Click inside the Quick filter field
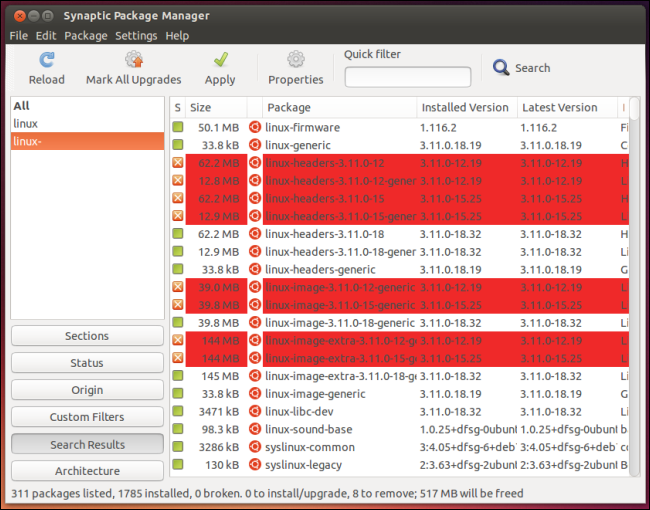This screenshot has height=510, width=650. click(x=407, y=77)
